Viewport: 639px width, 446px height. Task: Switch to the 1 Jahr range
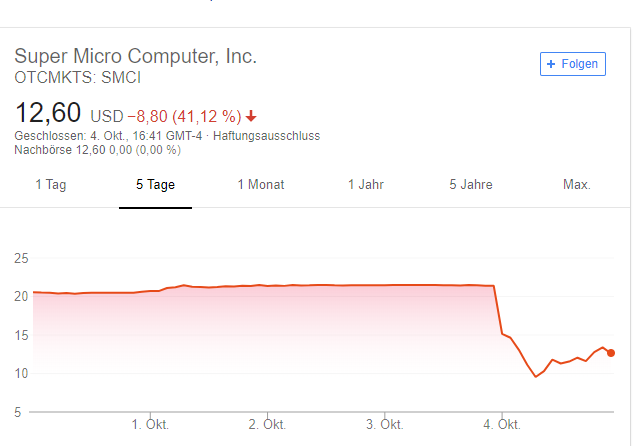tap(366, 185)
